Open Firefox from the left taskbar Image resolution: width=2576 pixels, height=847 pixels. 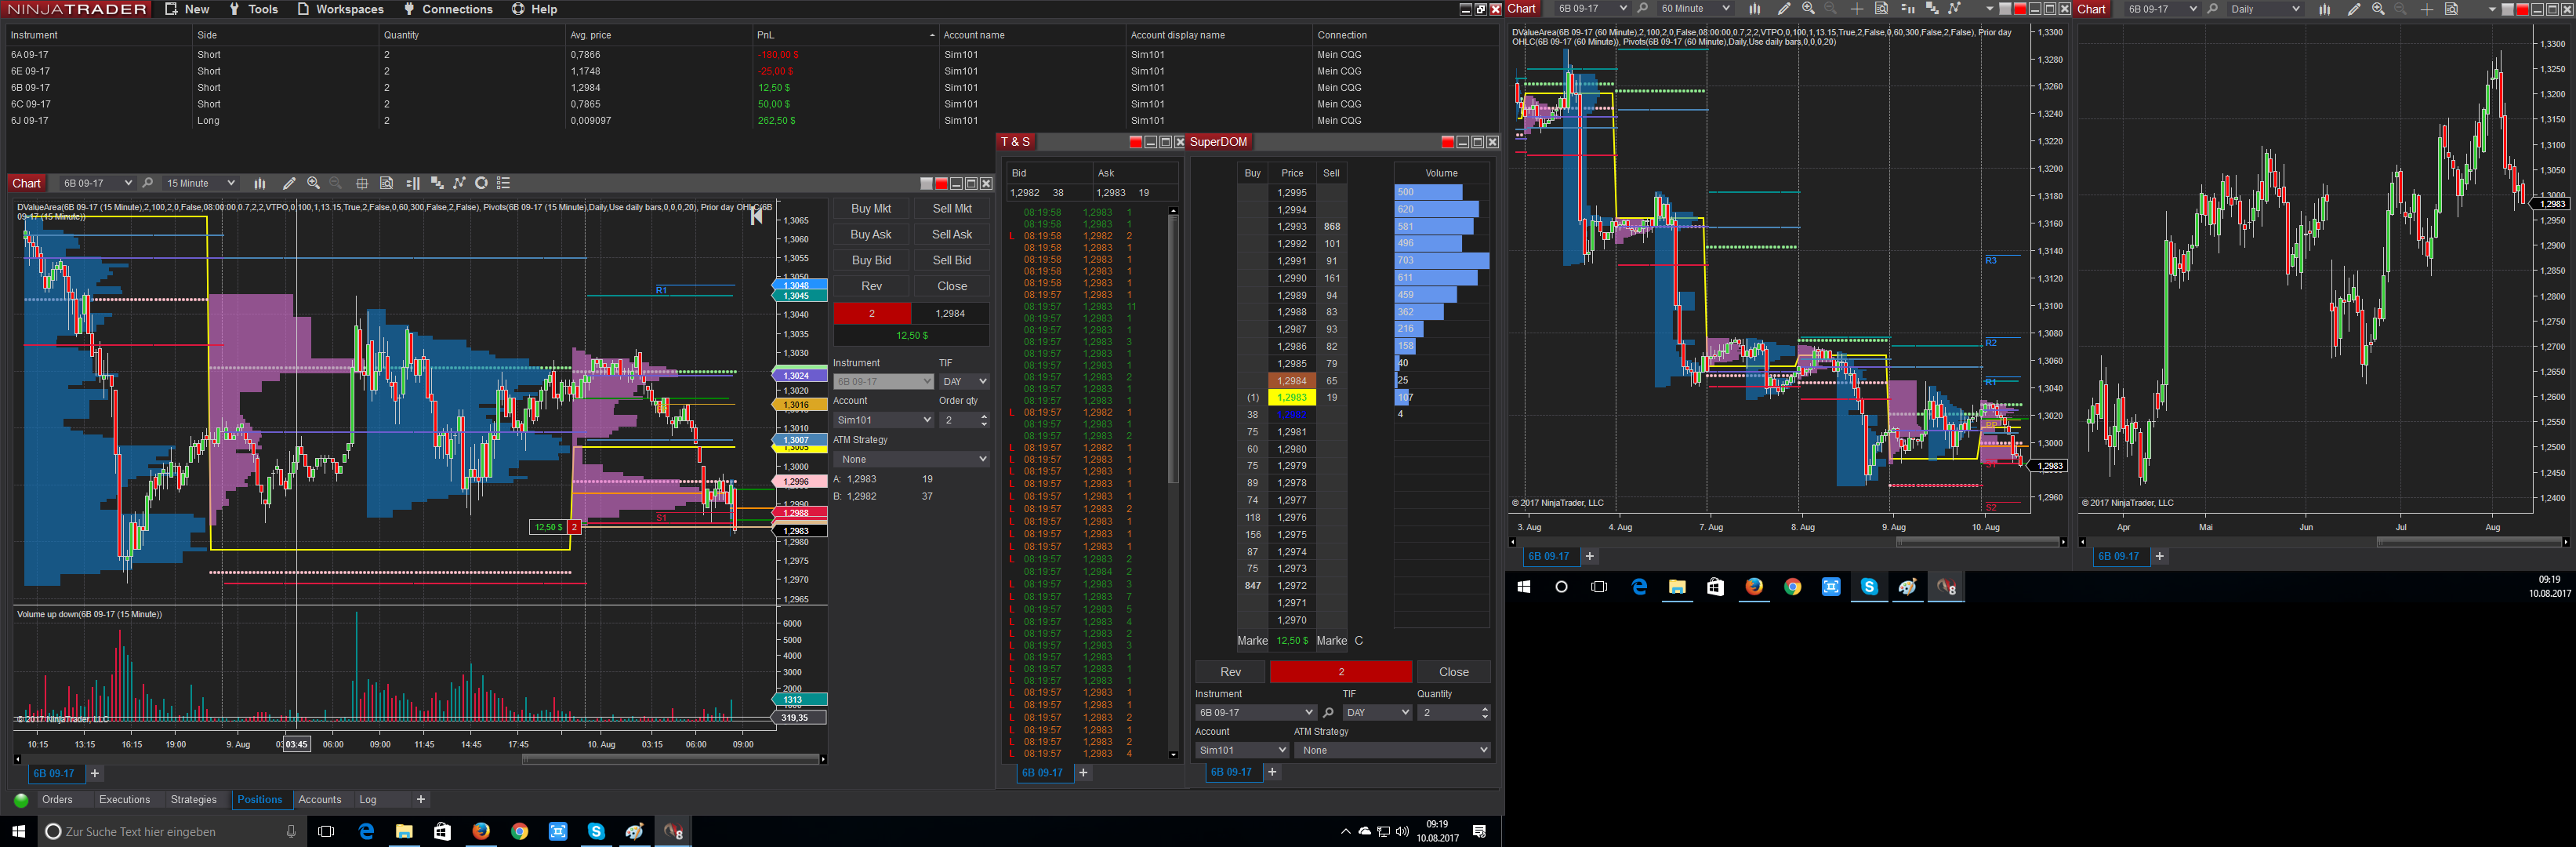pos(481,831)
